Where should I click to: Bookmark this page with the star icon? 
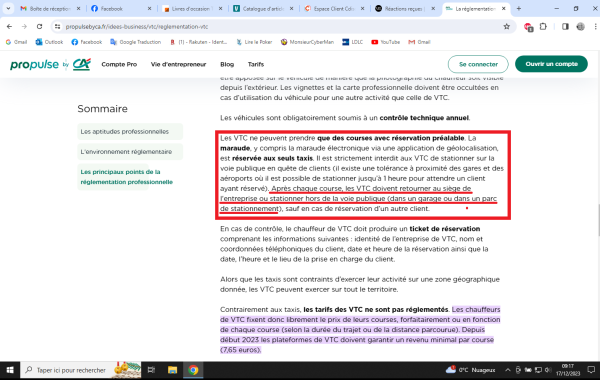(507, 26)
